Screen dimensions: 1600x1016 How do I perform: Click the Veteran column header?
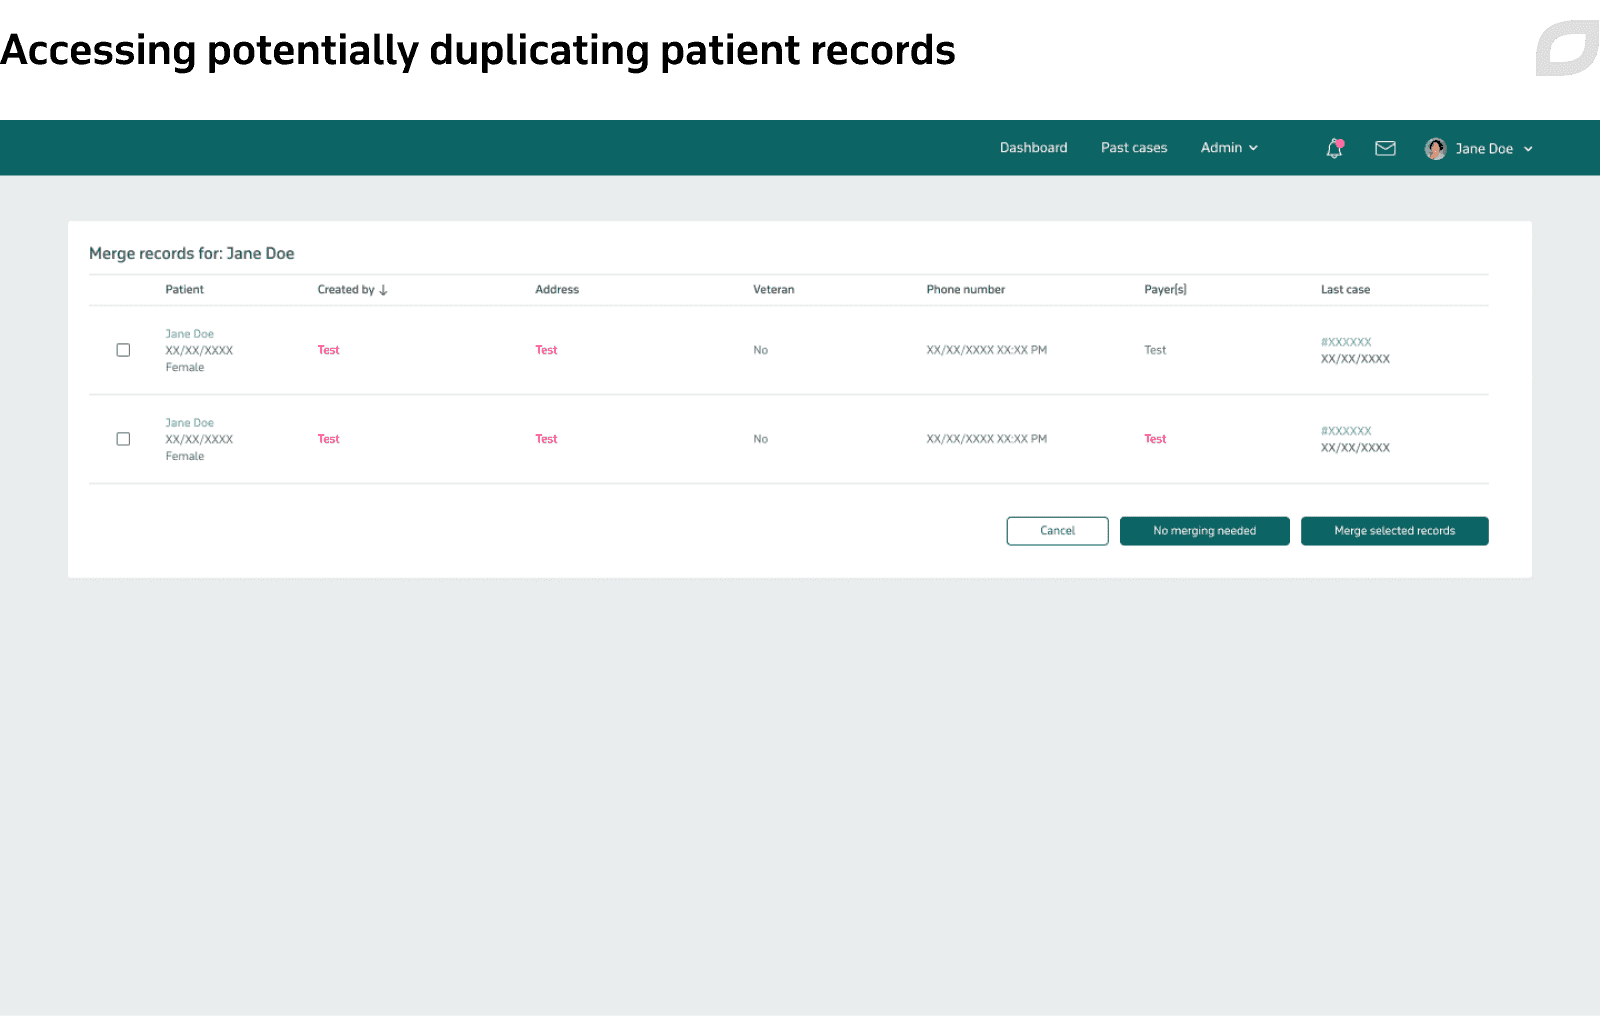773,290
